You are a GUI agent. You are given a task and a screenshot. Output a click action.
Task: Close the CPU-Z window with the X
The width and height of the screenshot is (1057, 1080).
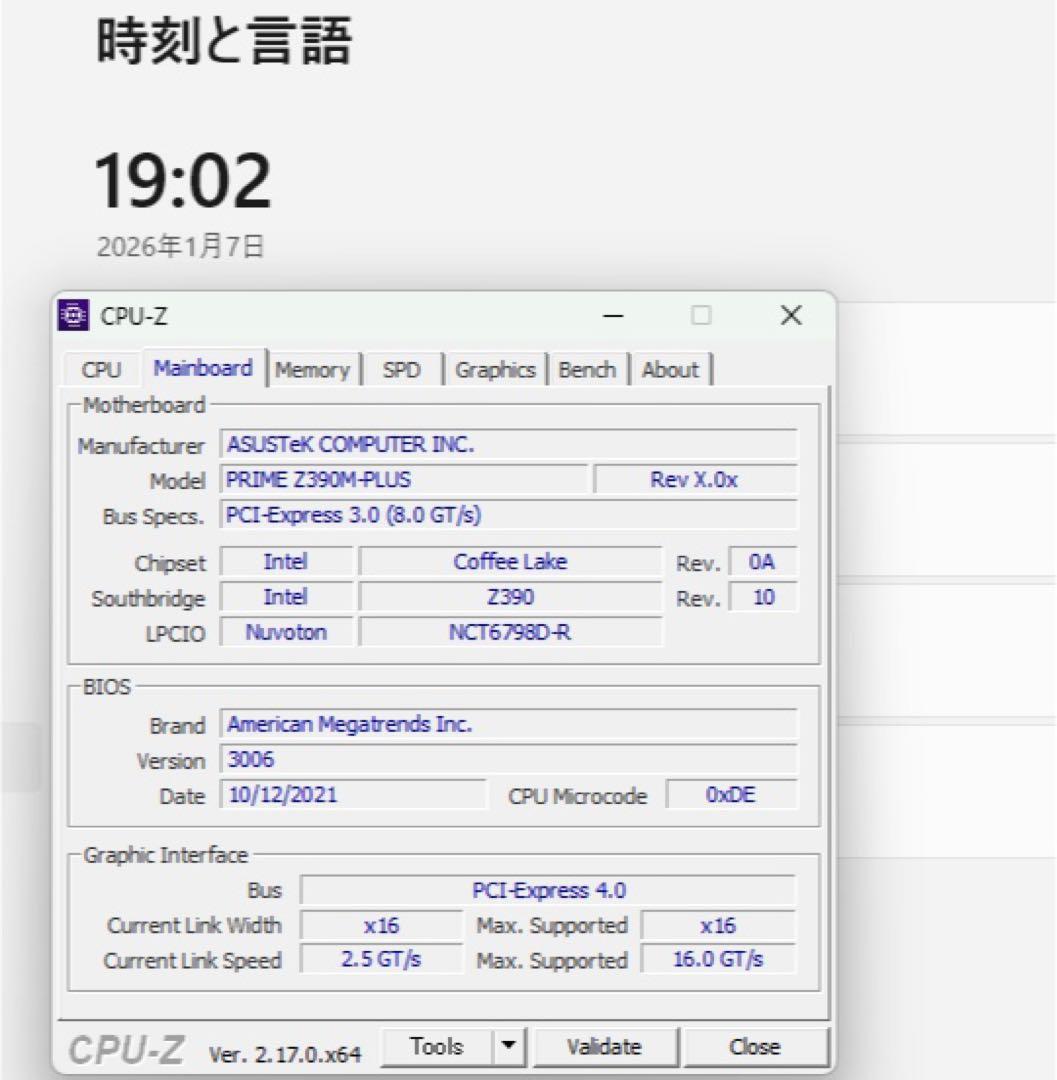pos(791,315)
